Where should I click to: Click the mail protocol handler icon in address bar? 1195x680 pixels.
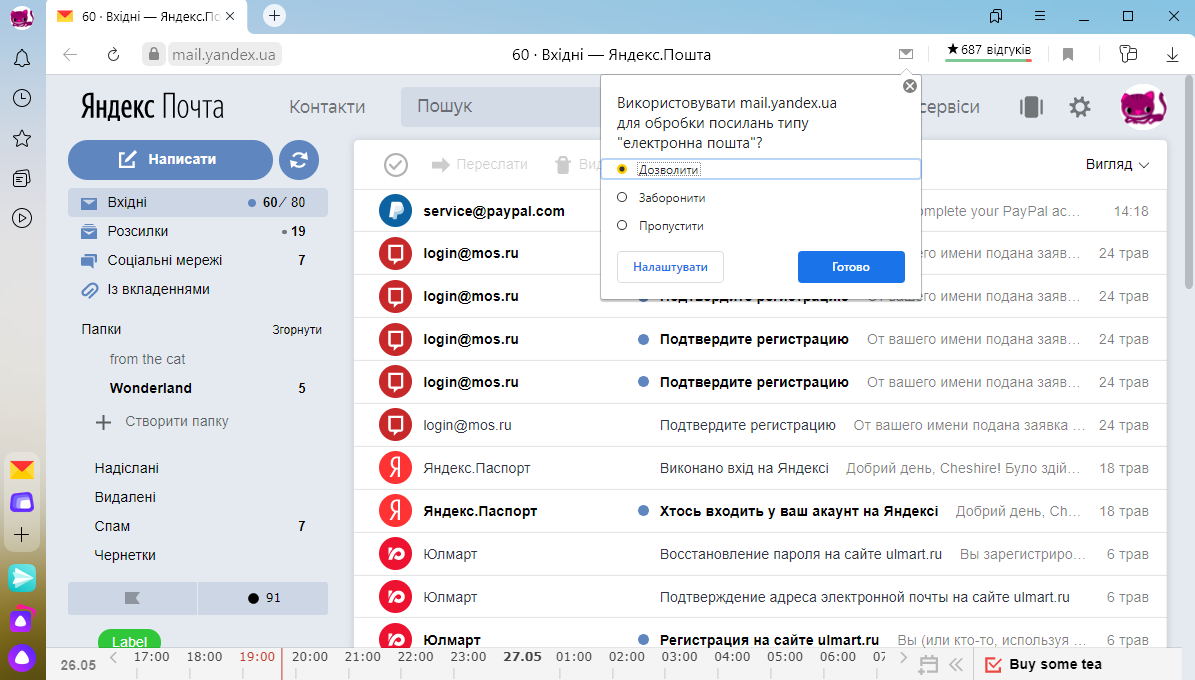point(905,53)
